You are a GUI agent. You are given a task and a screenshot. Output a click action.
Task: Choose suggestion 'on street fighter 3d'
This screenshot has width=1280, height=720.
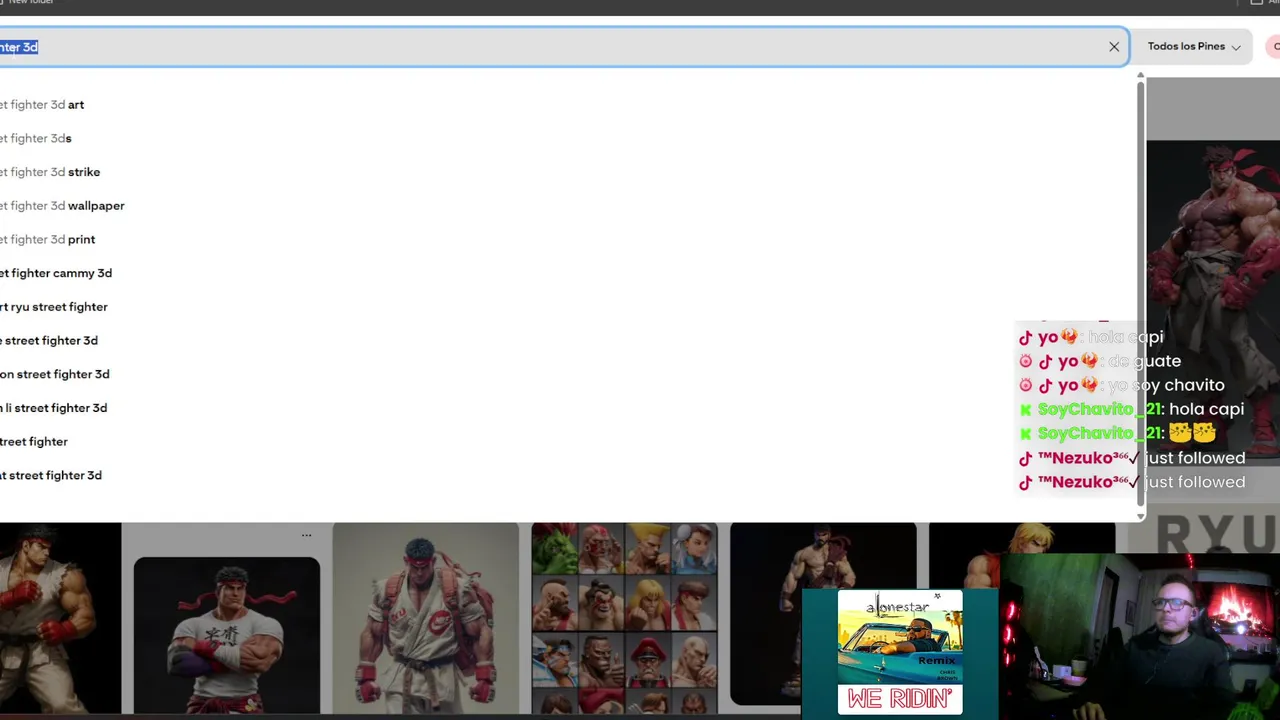pos(55,374)
